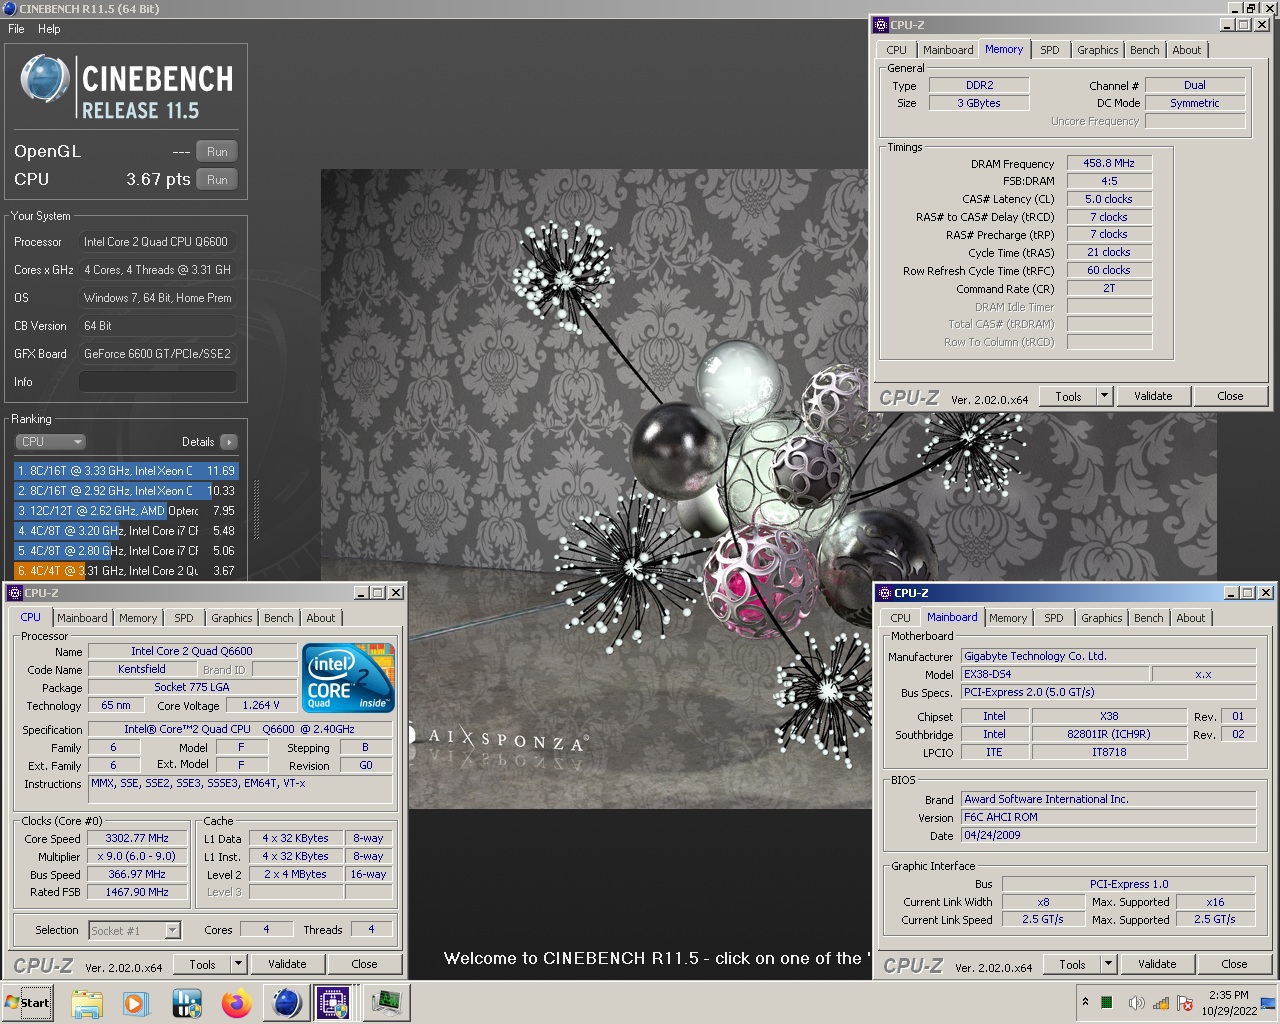Viewport: 1280px width, 1024px height.
Task: Click Tools button in Memory window
Action: pos(1068,396)
